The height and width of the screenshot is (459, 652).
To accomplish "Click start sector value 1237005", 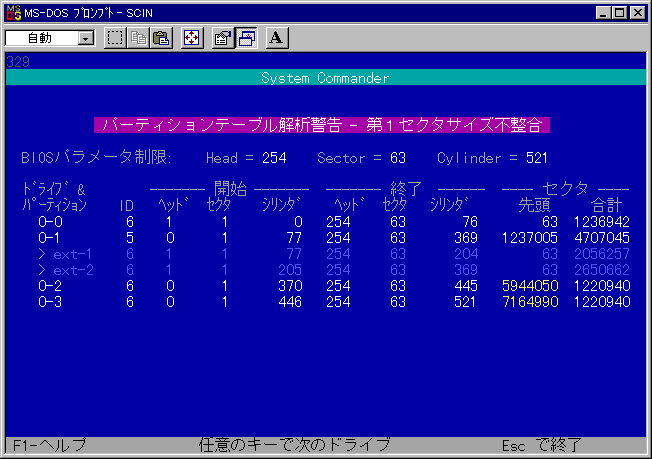I will tap(530, 238).
